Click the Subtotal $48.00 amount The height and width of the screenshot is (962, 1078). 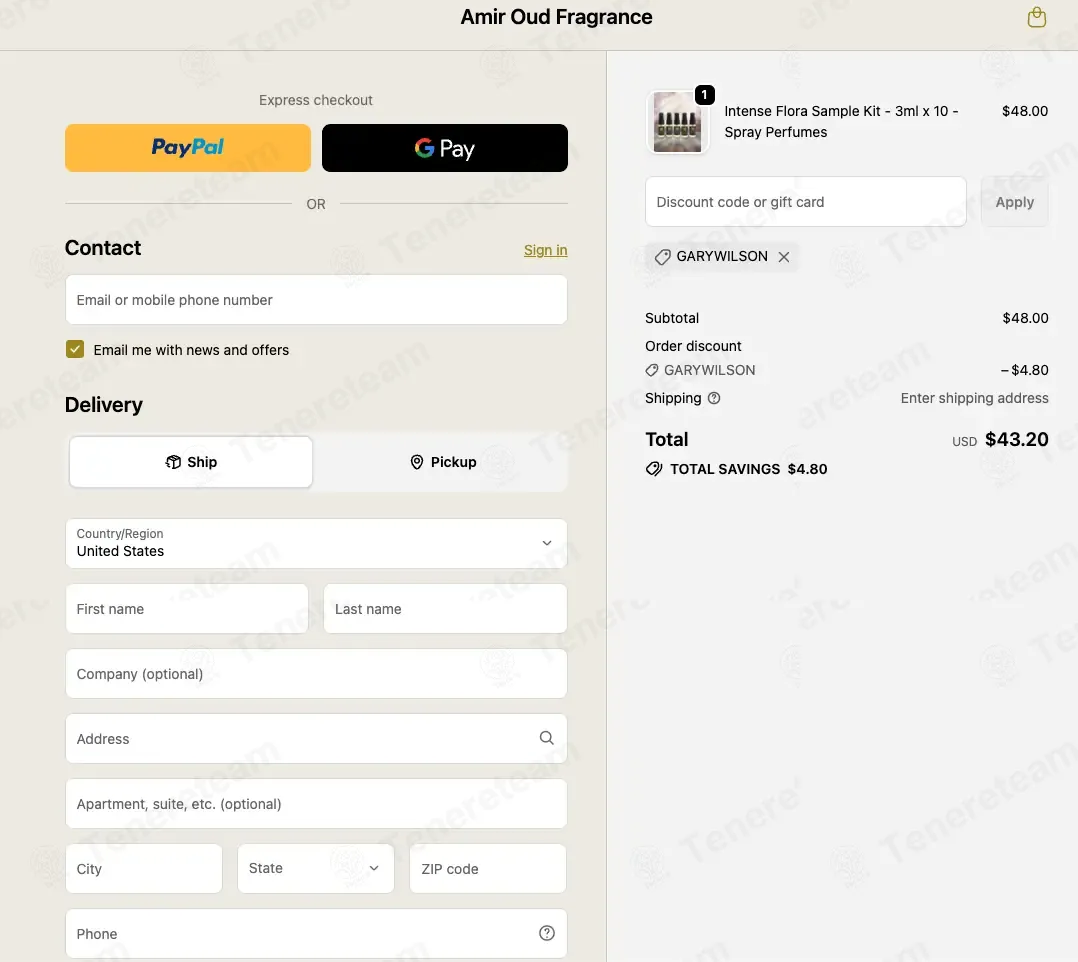coord(1025,318)
